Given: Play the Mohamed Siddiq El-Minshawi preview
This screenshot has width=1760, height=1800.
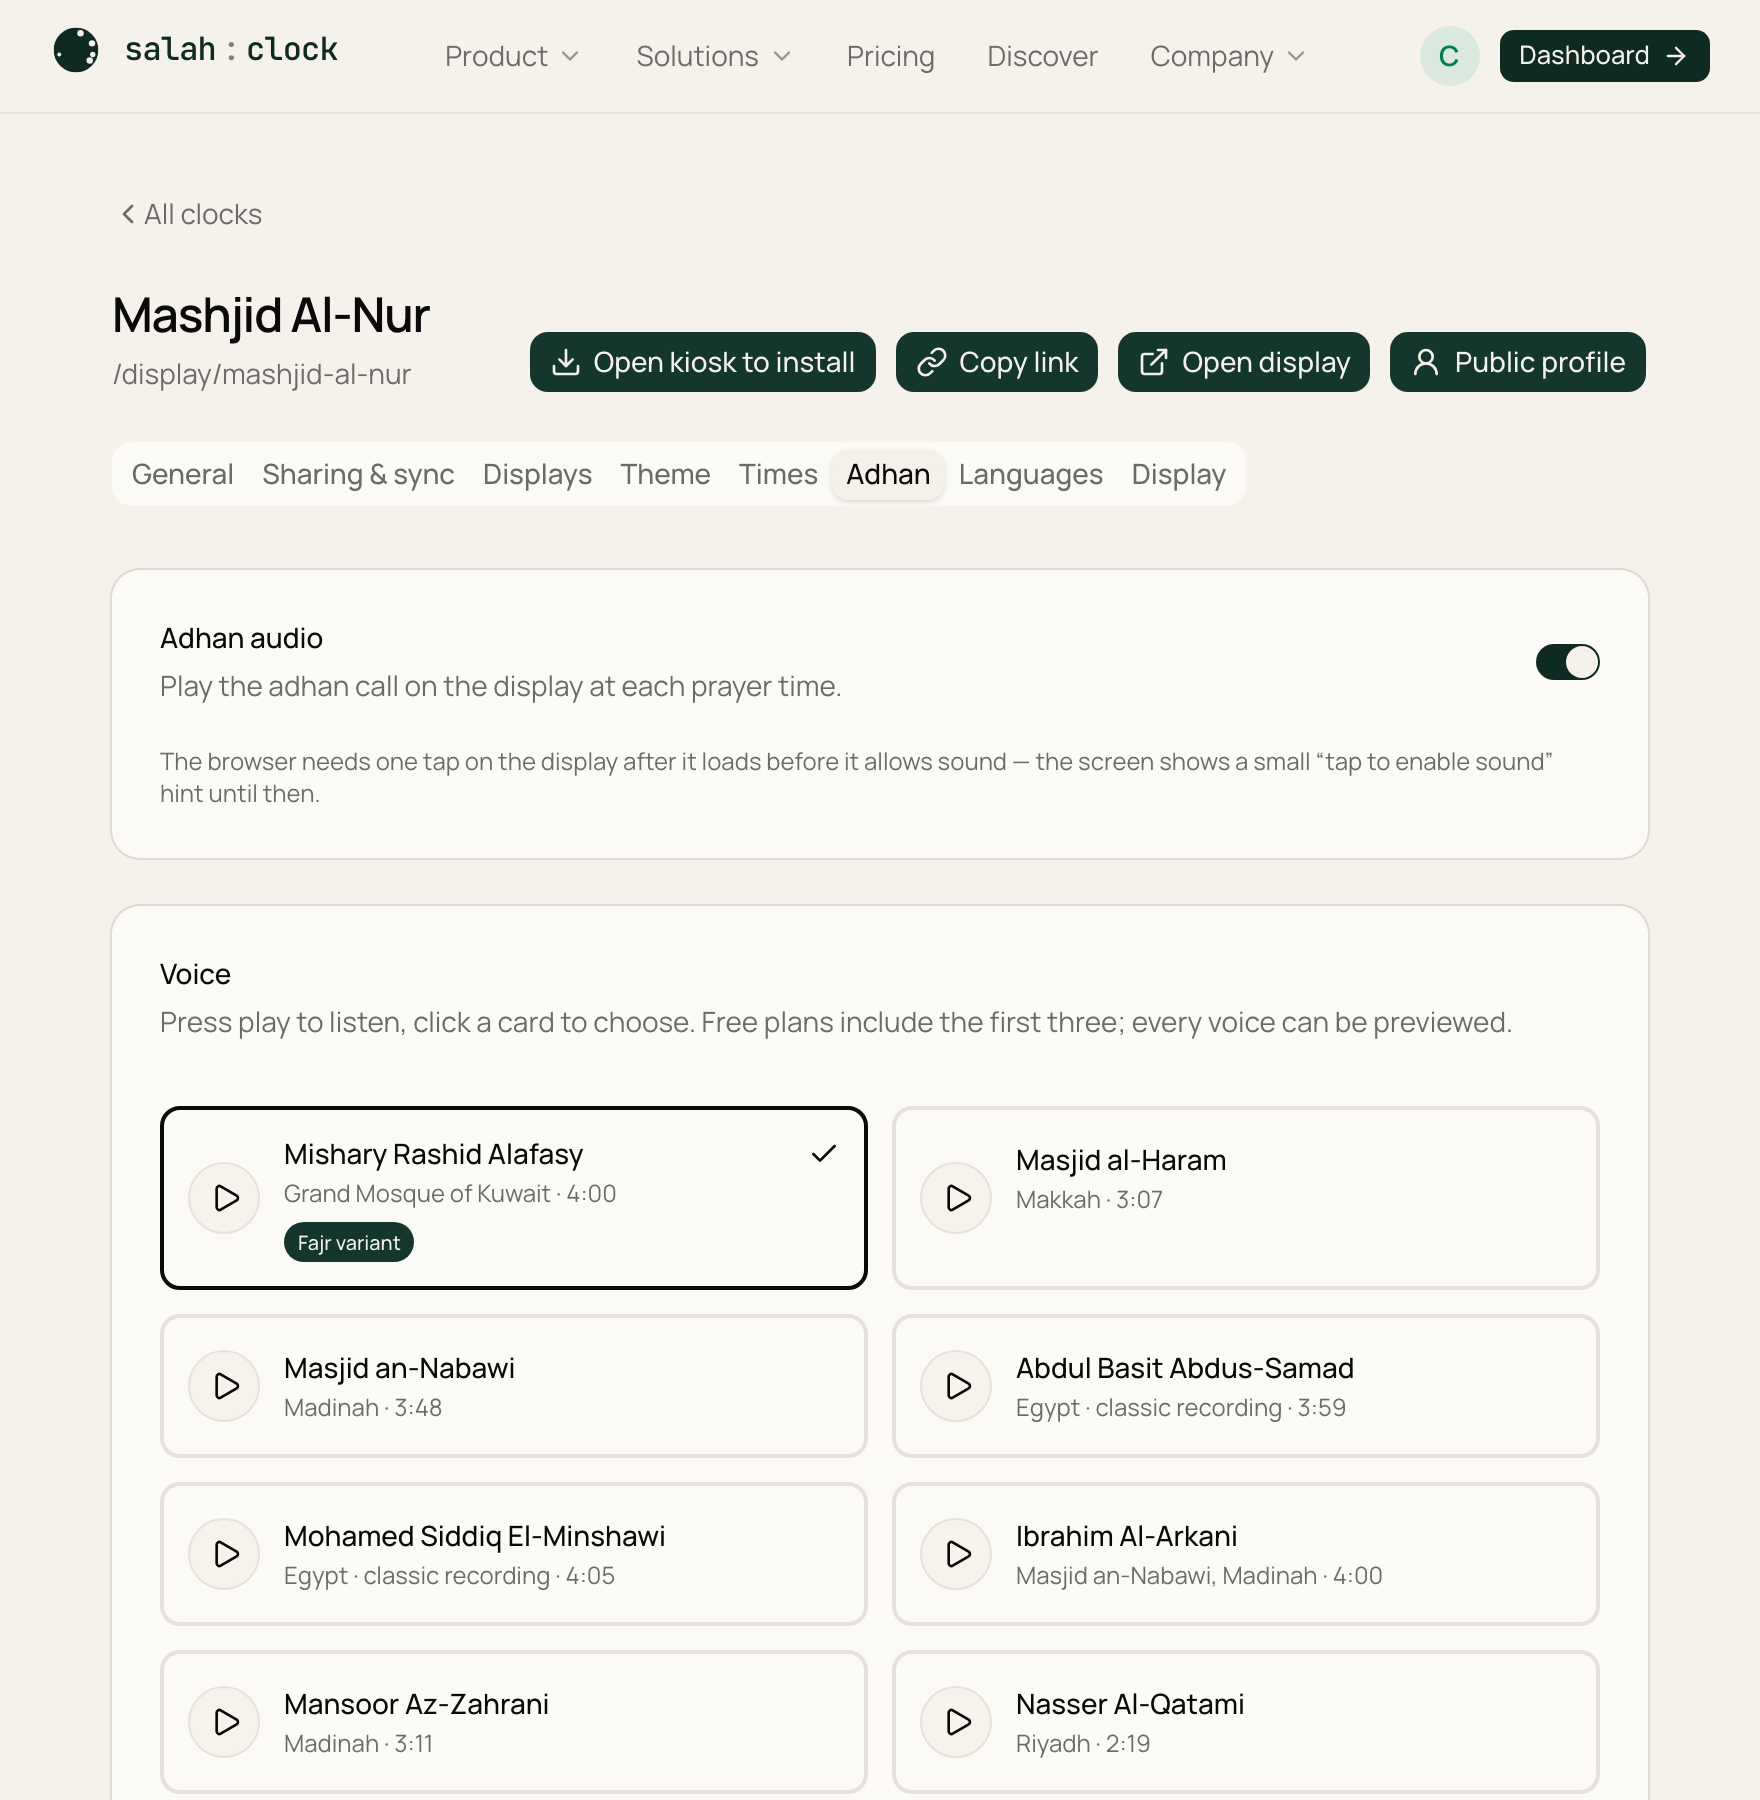Looking at the screenshot, I should click(225, 1554).
